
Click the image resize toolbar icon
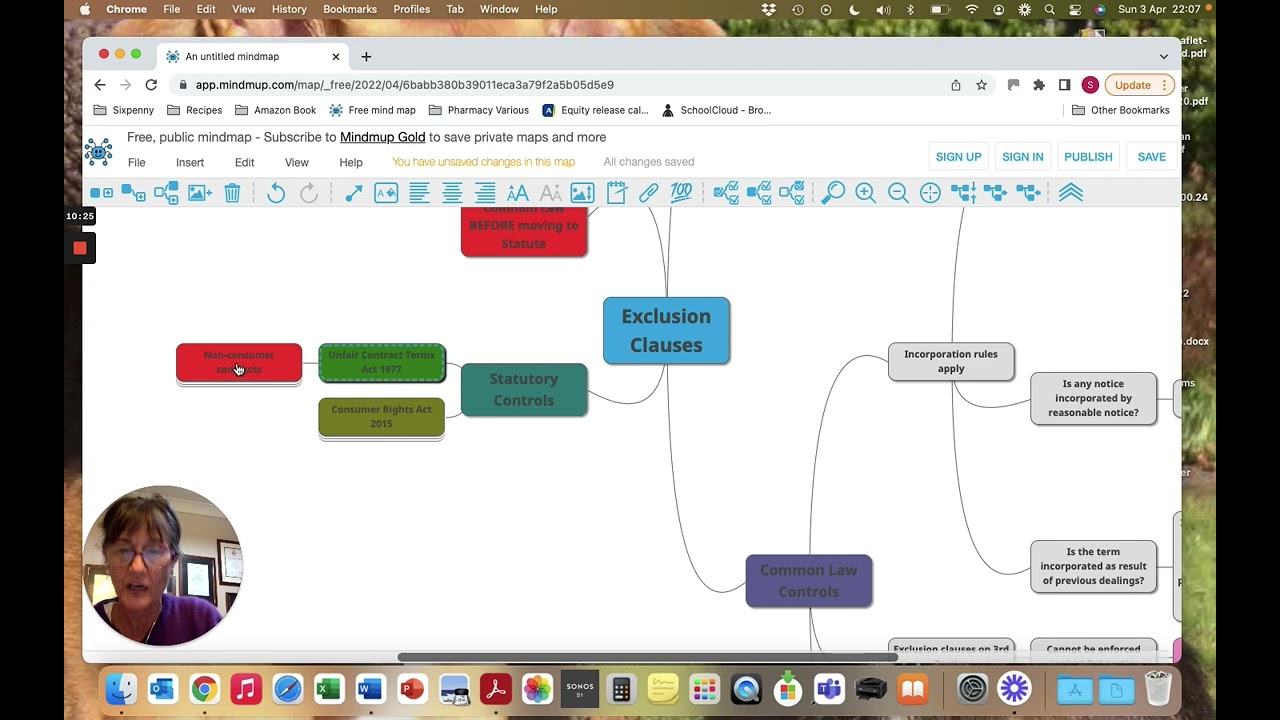coord(582,193)
